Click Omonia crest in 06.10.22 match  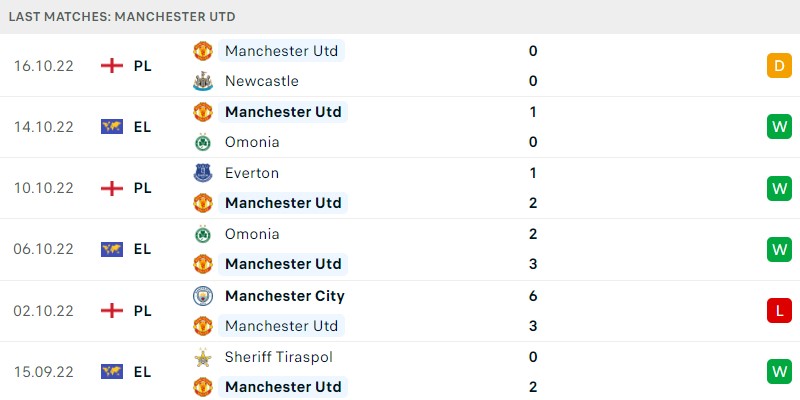(x=203, y=234)
